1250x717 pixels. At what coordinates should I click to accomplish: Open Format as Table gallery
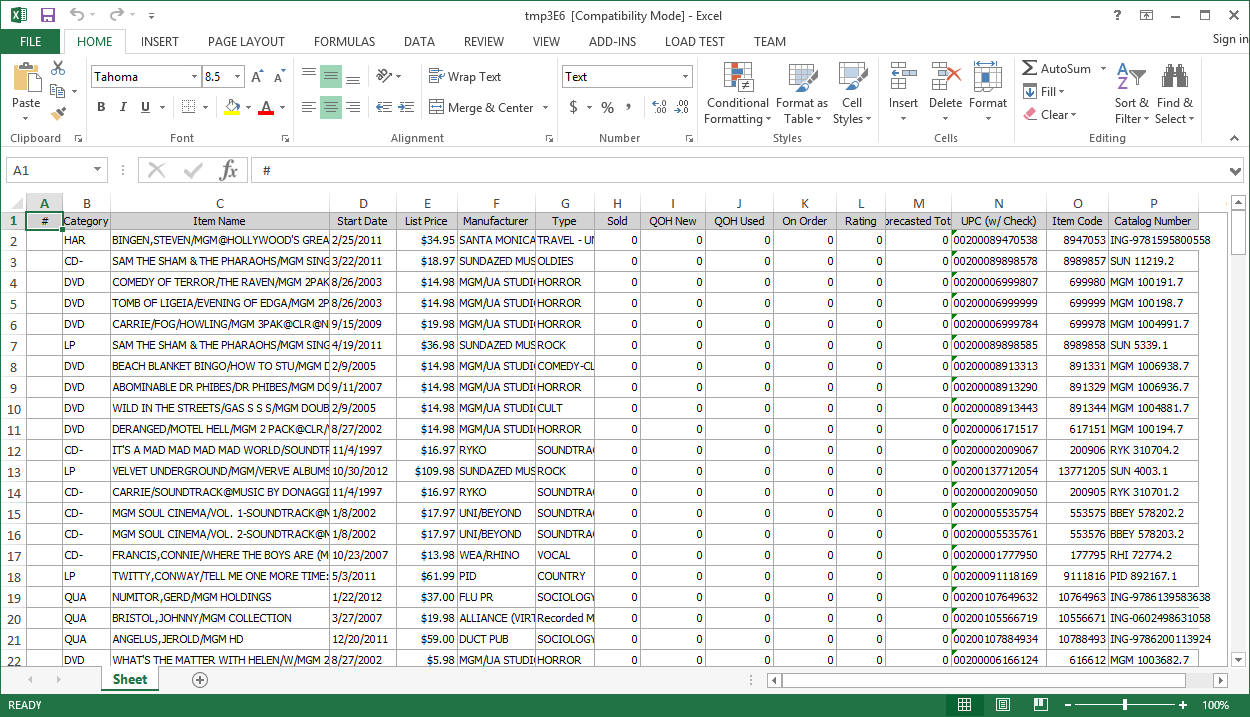click(802, 93)
